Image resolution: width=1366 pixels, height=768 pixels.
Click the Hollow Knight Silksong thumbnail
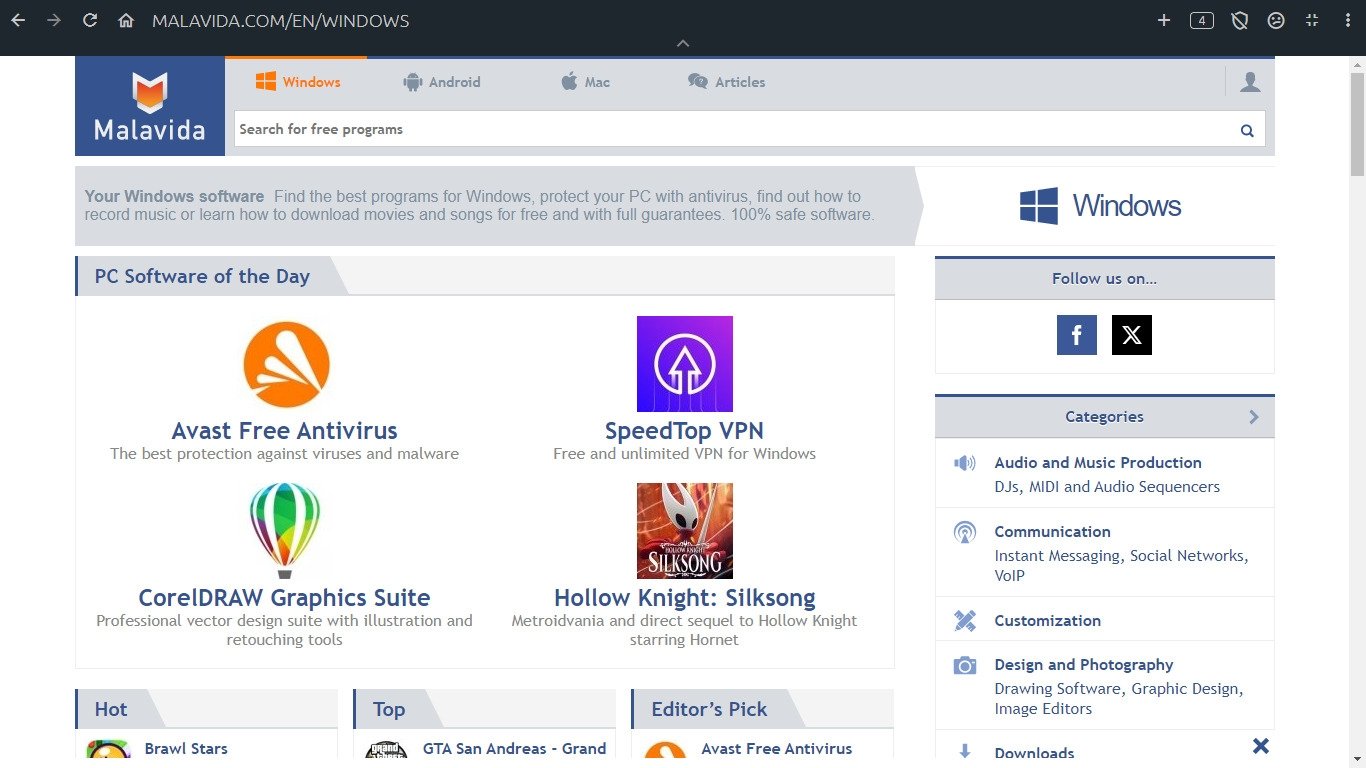tap(684, 530)
